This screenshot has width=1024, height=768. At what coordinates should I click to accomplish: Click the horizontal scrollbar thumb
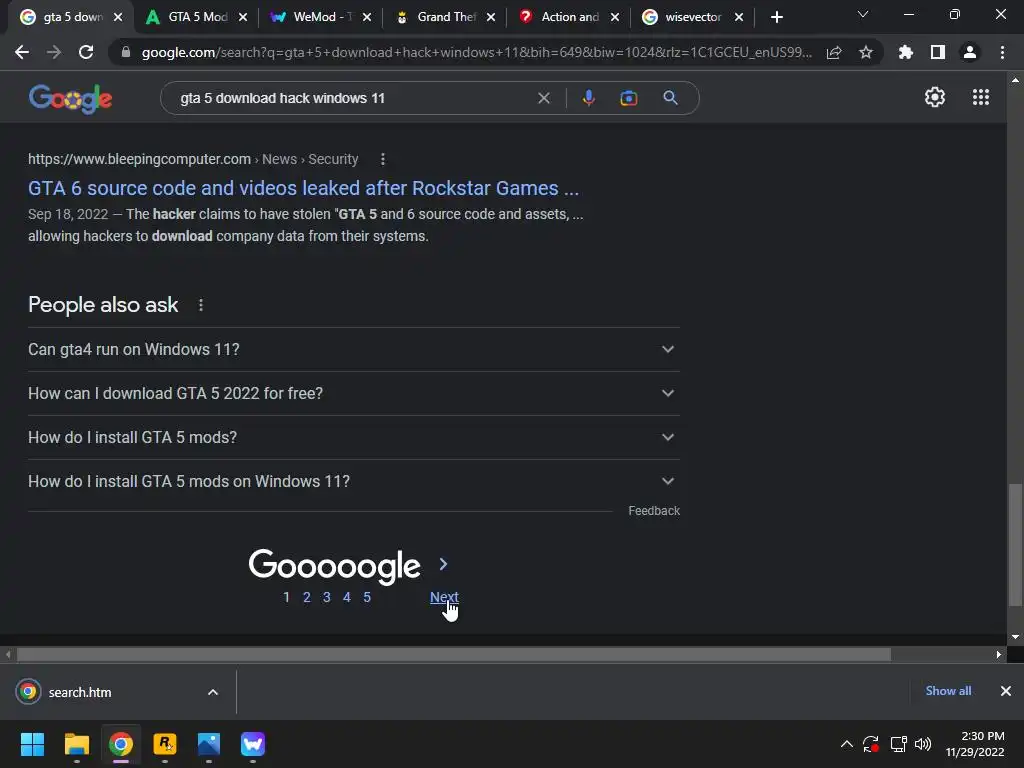click(x=454, y=654)
